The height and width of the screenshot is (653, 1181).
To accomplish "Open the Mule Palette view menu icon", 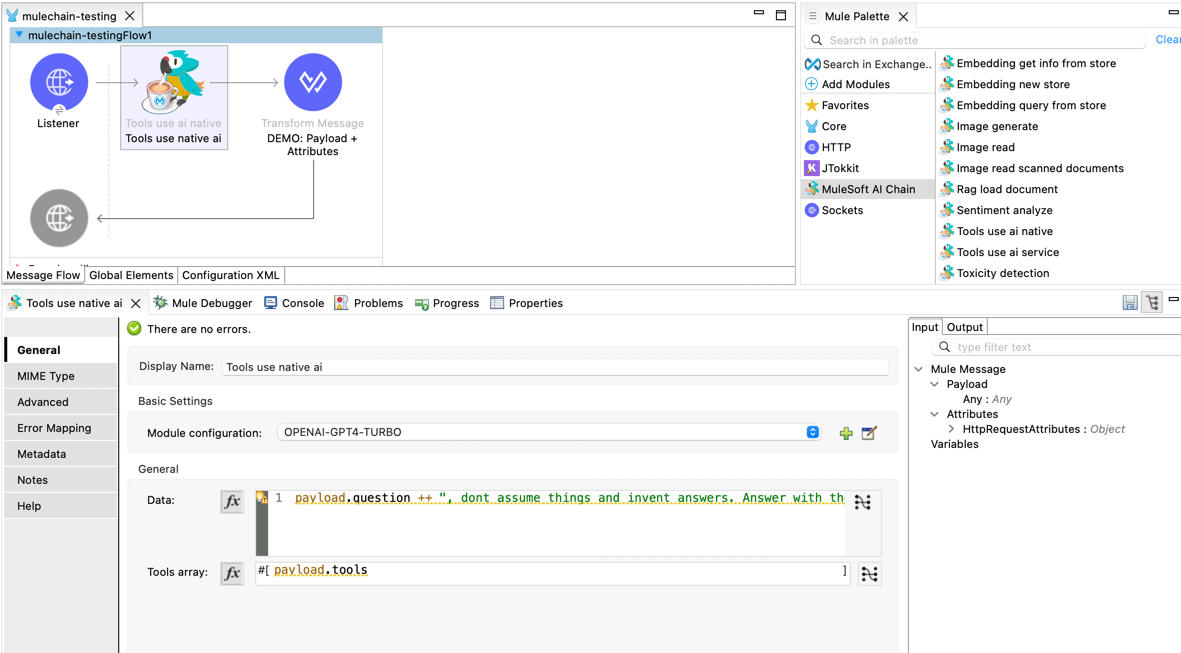I will [813, 16].
